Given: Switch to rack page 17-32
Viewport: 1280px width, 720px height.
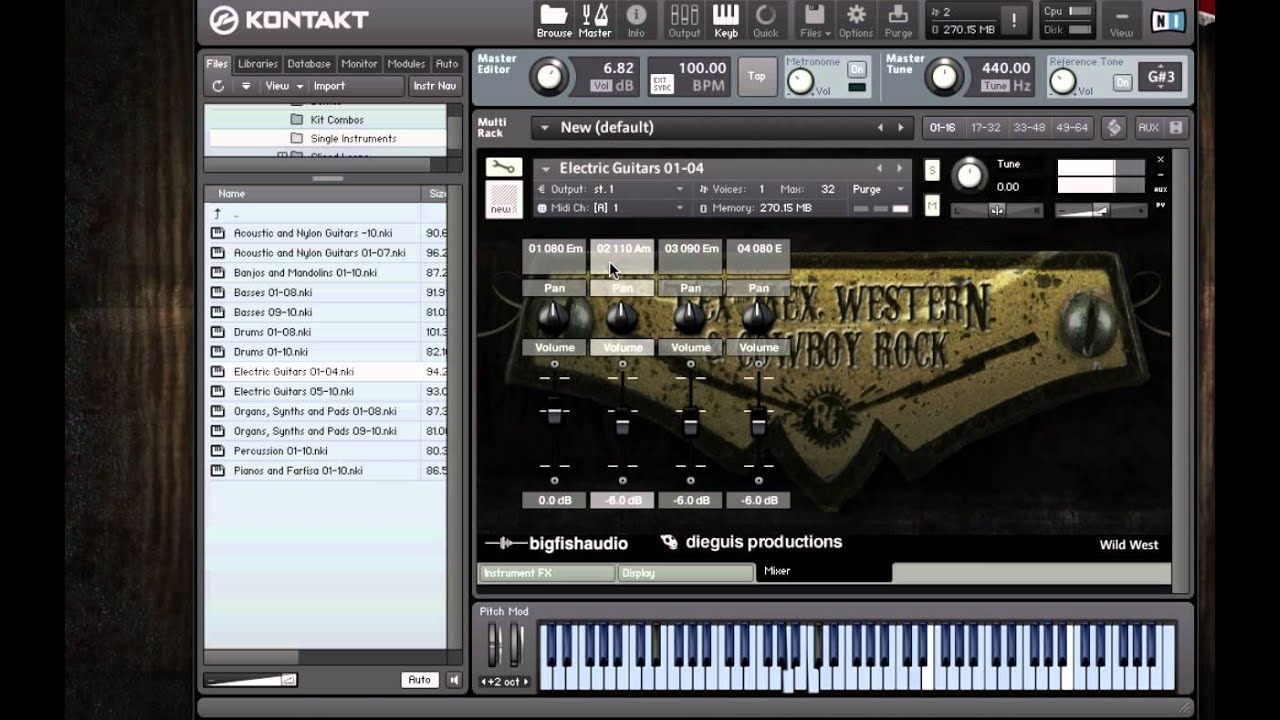Looking at the screenshot, I should pyautogui.click(x=985, y=127).
